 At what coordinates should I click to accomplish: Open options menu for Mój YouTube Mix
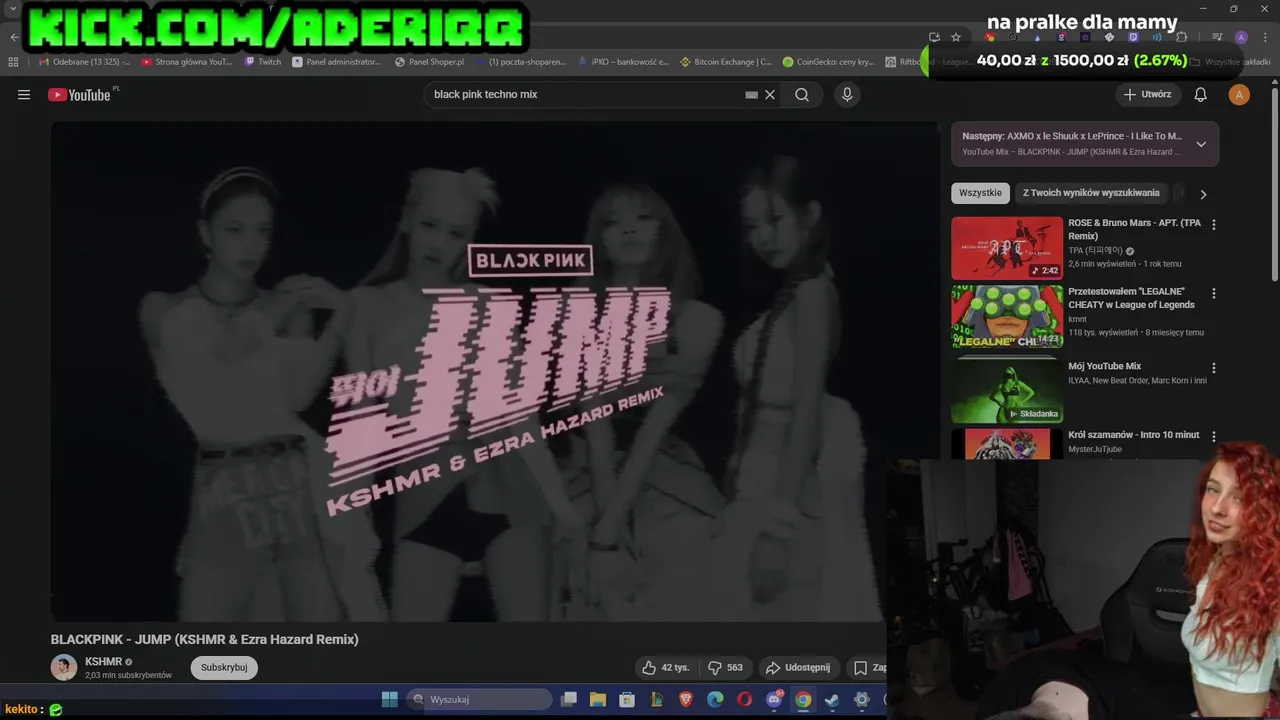tap(1214, 368)
